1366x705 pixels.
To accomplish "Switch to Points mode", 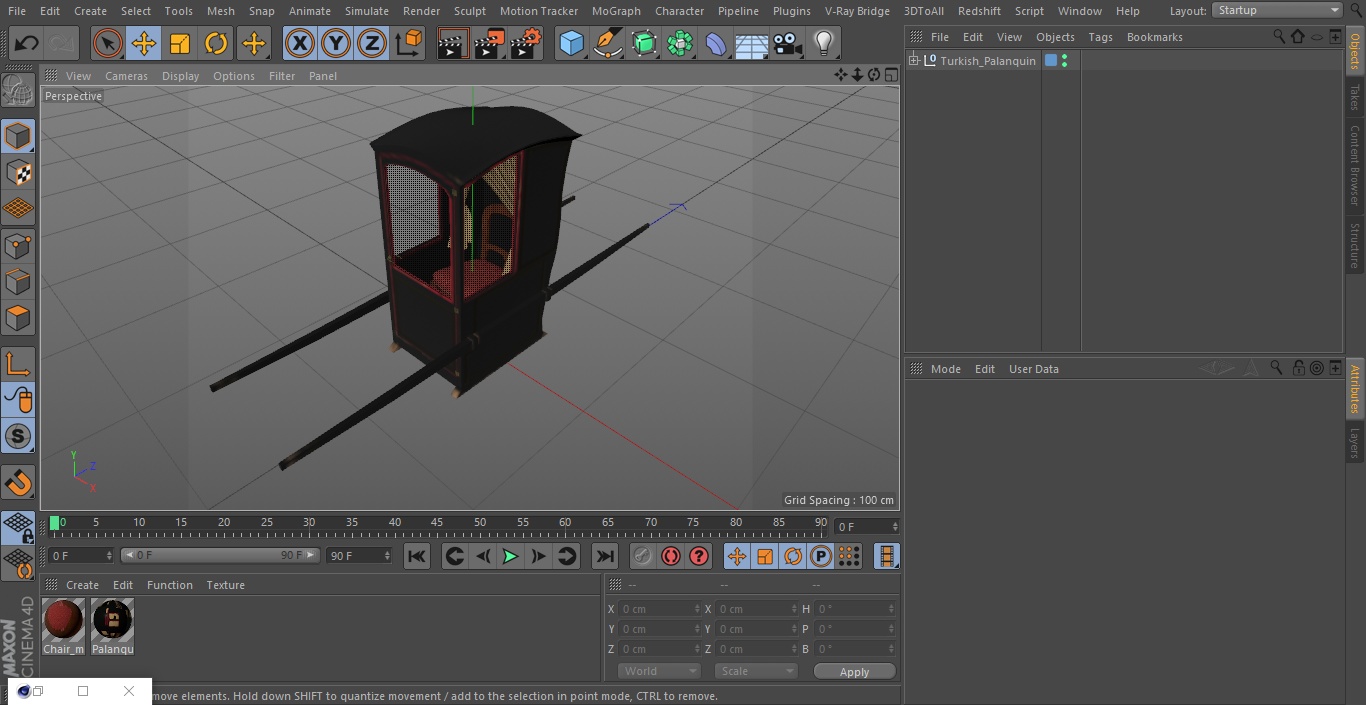I will click(x=18, y=245).
